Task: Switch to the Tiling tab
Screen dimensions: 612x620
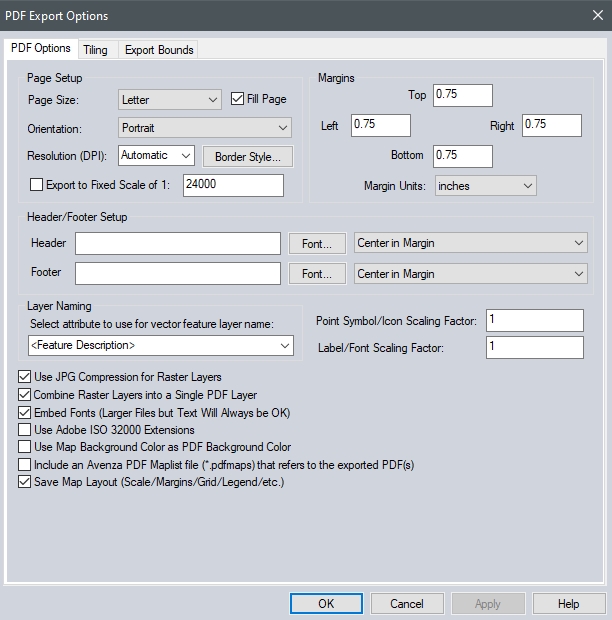Action: [95, 49]
